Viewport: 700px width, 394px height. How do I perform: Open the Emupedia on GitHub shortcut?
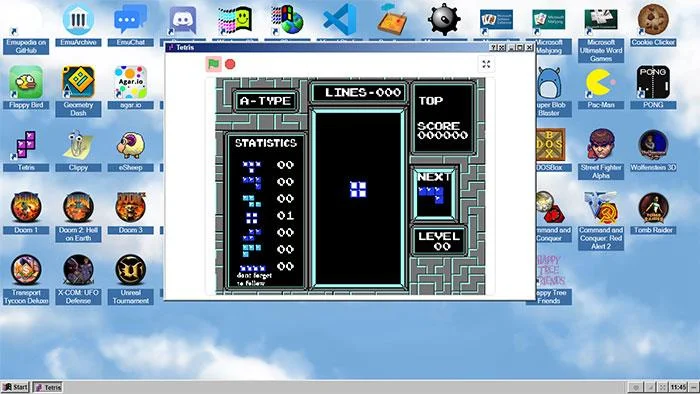(x=26, y=28)
